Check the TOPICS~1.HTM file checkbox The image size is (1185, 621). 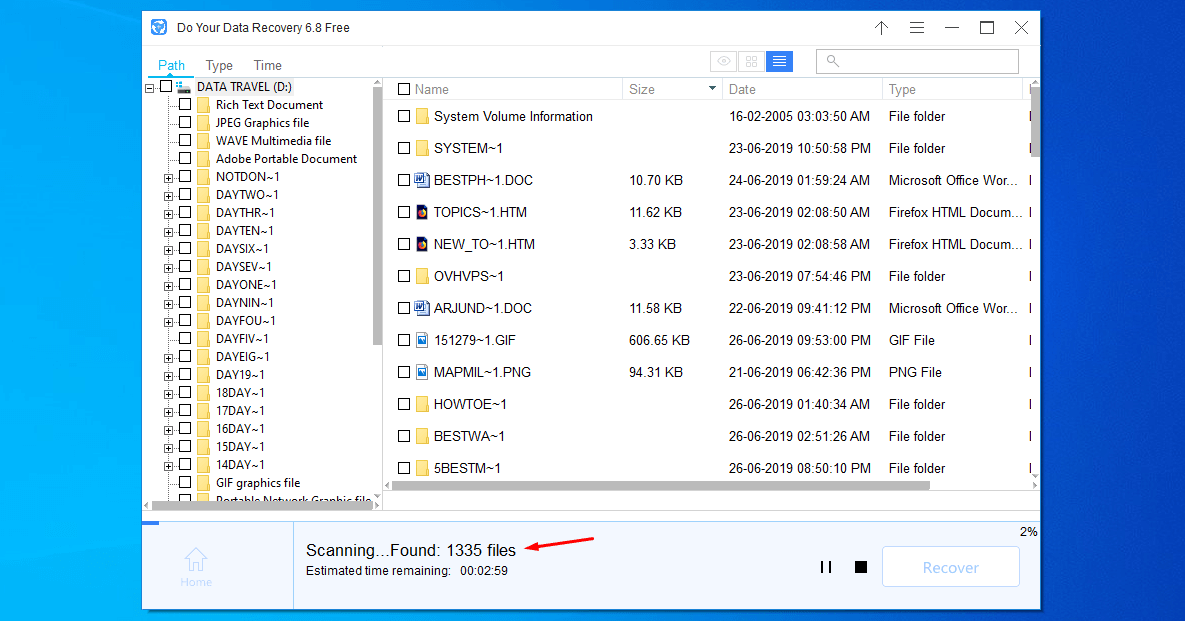click(404, 212)
